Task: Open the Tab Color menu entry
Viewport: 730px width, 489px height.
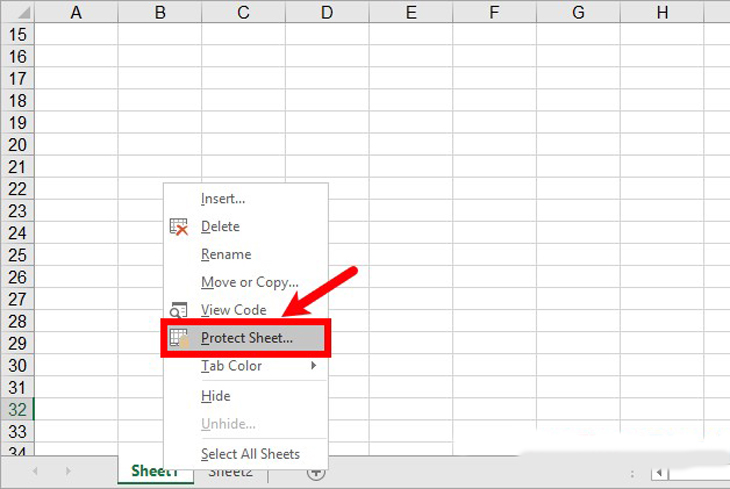Action: [x=231, y=366]
